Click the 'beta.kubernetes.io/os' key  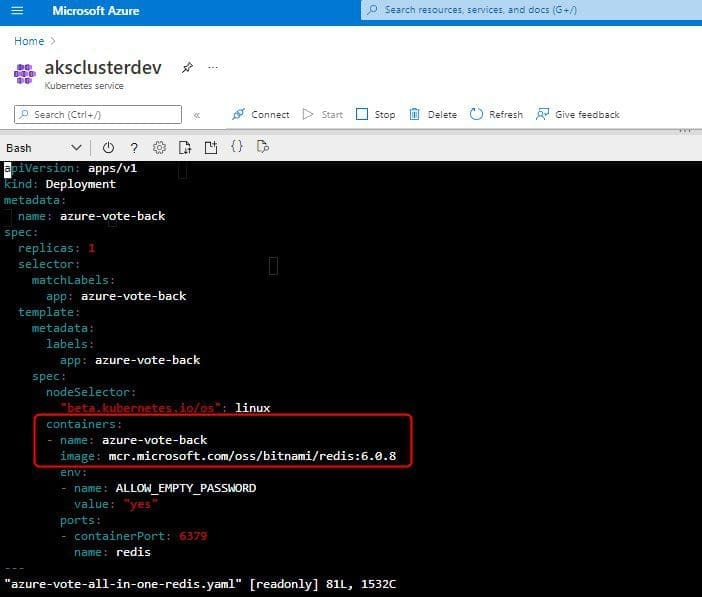(141, 408)
